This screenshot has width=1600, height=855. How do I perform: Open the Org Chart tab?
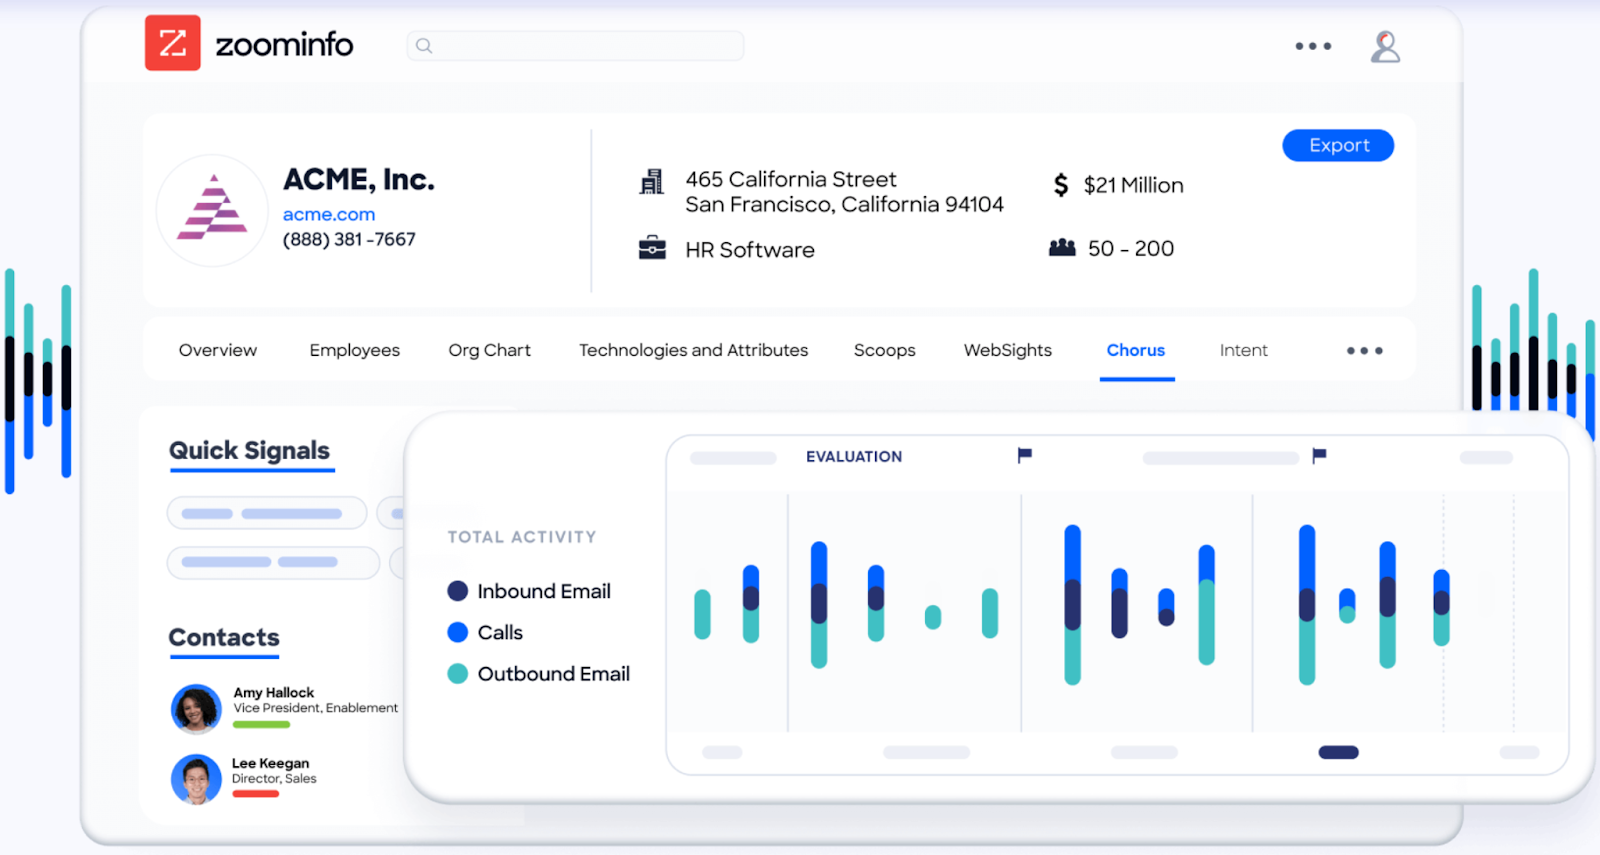(490, 350)
